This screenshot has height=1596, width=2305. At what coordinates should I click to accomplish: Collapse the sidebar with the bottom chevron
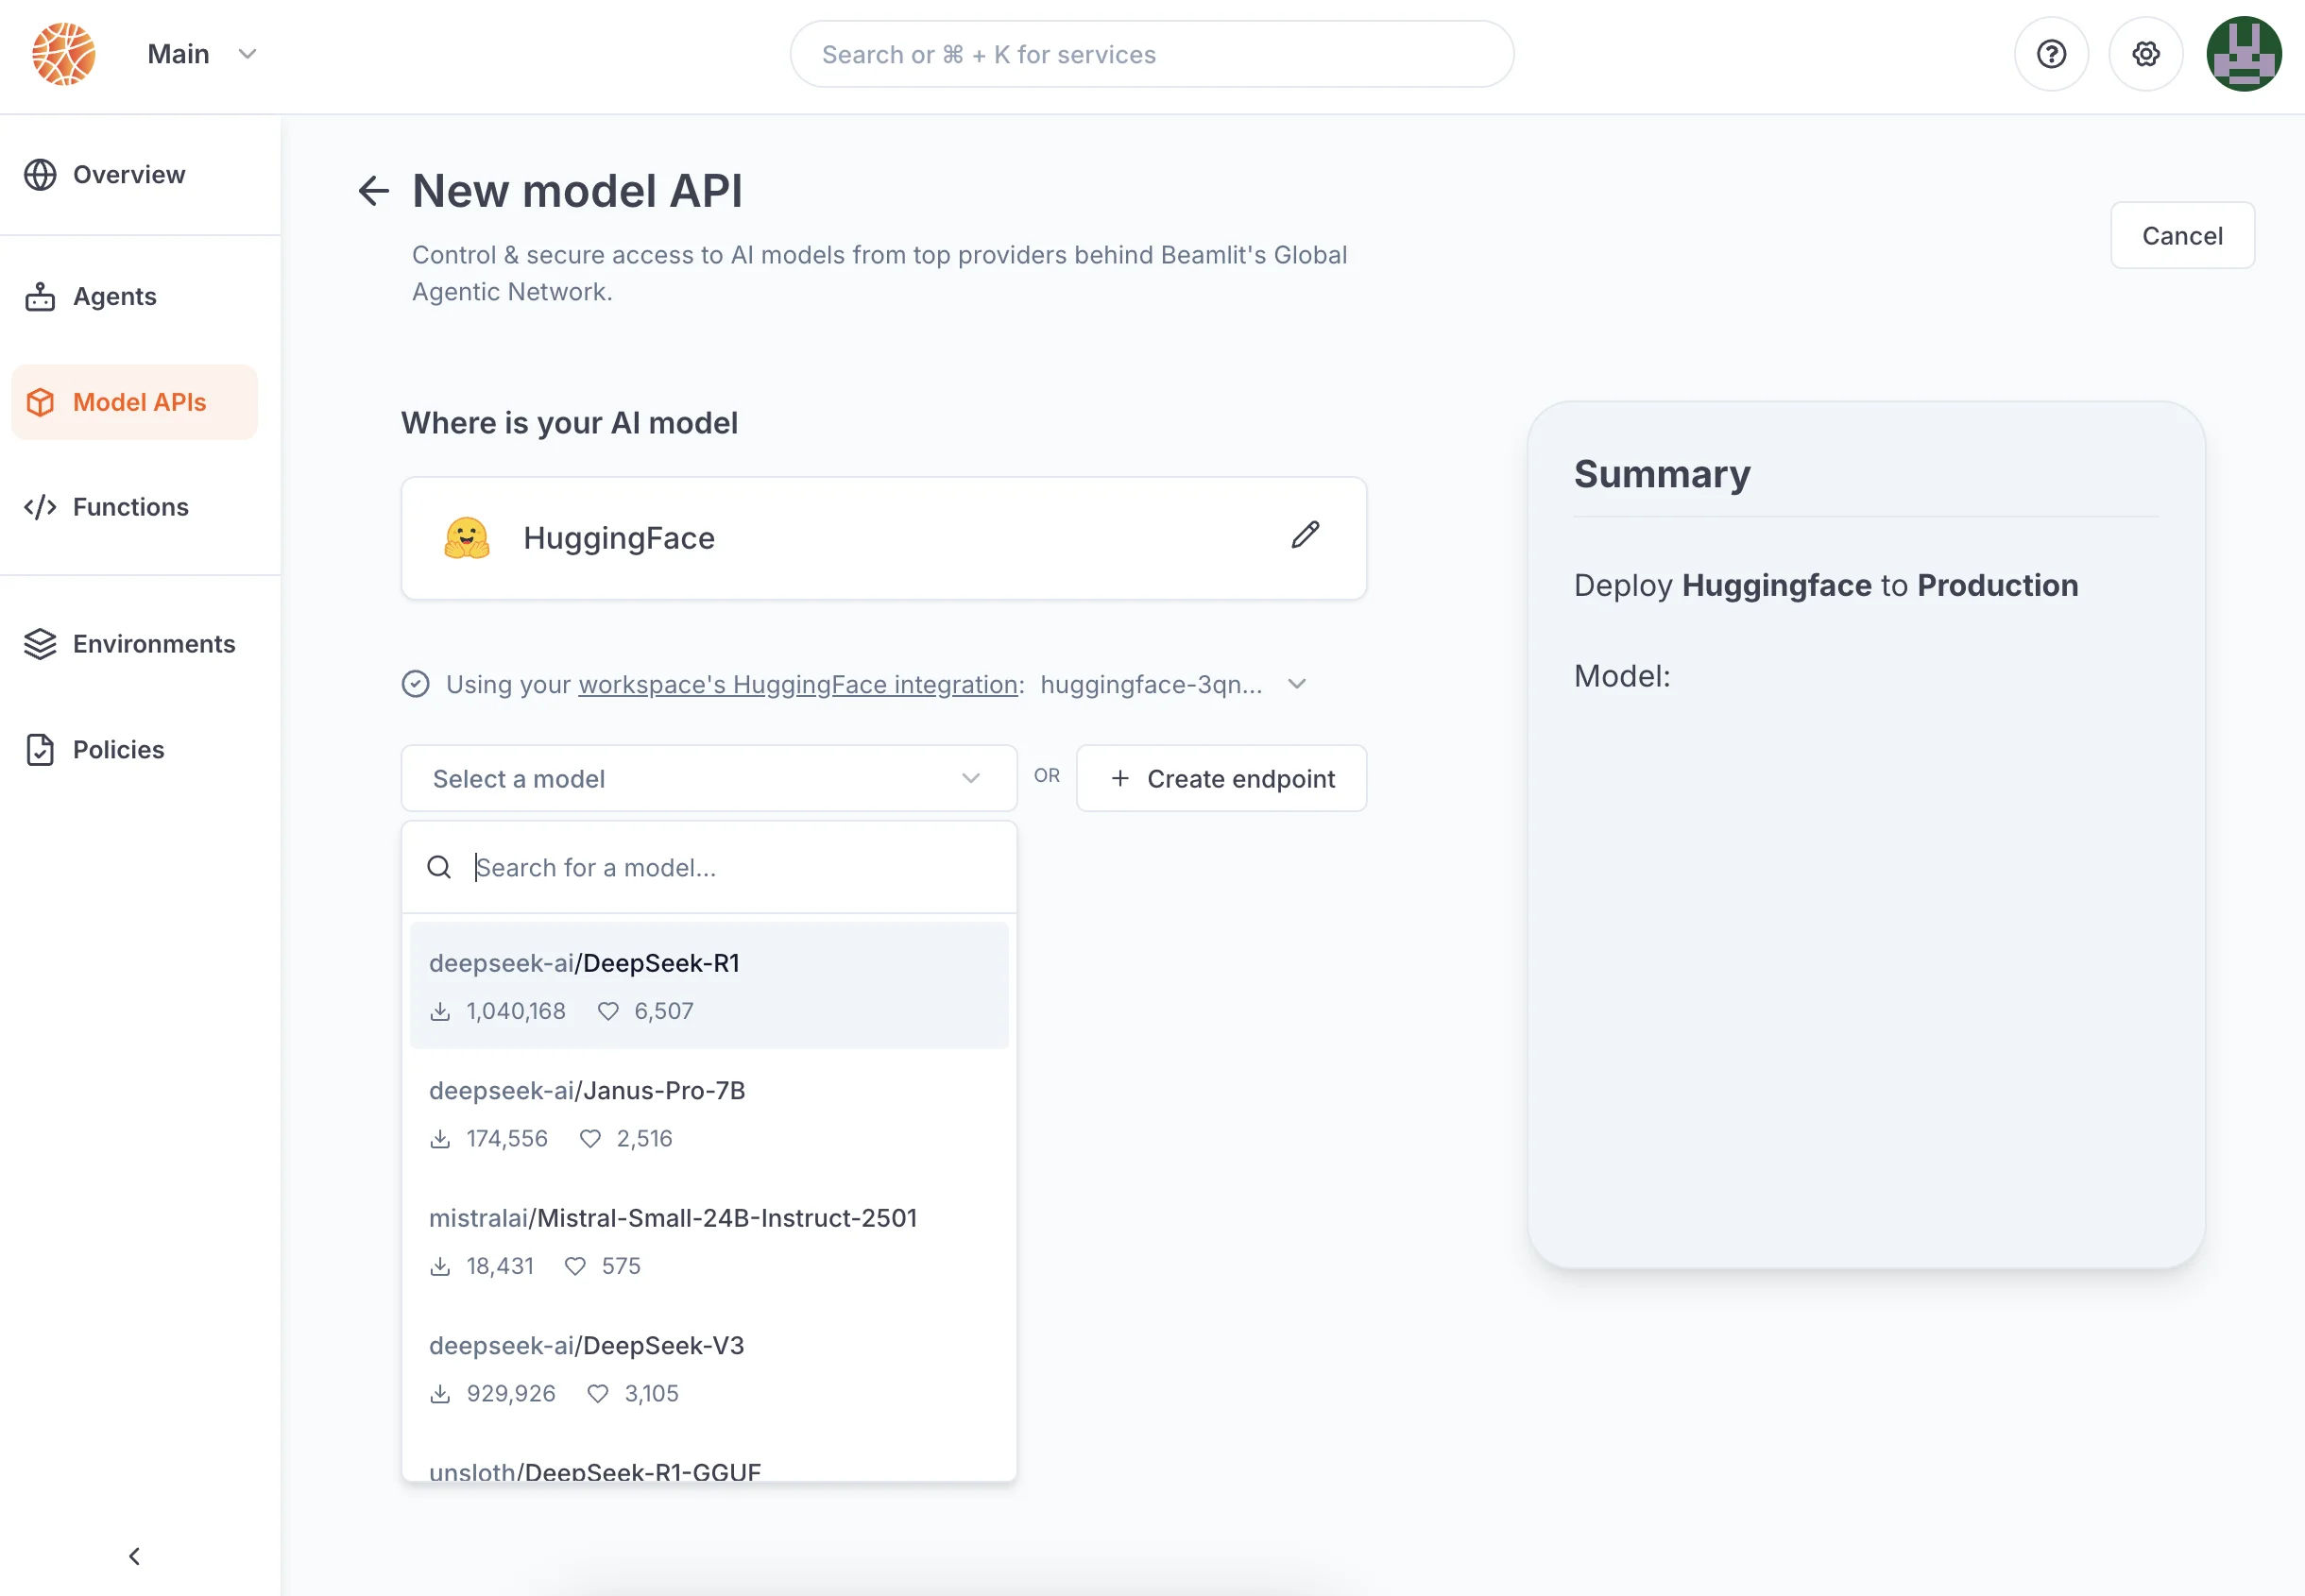(134, 1556)
